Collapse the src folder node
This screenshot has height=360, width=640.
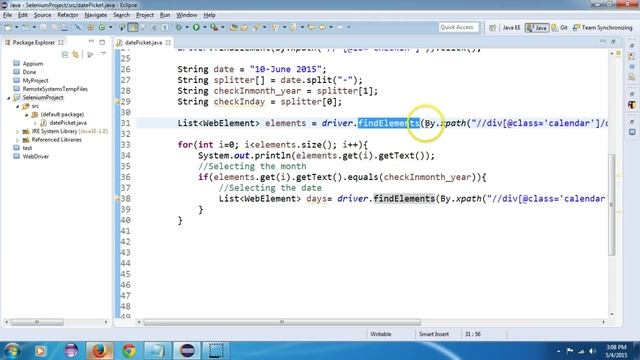pyautogui.click(x=18, y=106)
